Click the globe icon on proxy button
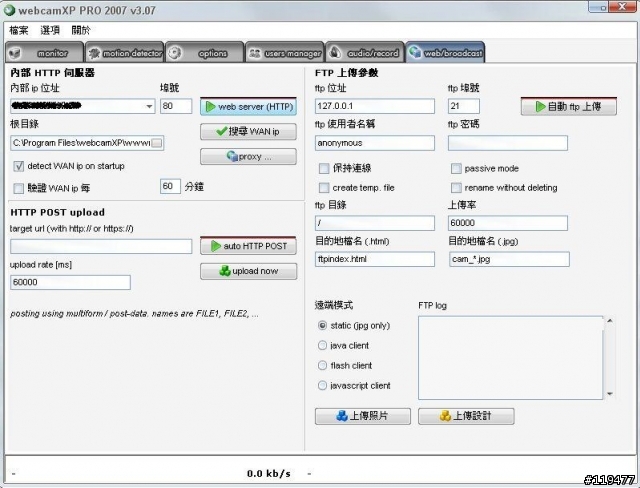Viewport: 640px width, 488px height. click(232, 156)
